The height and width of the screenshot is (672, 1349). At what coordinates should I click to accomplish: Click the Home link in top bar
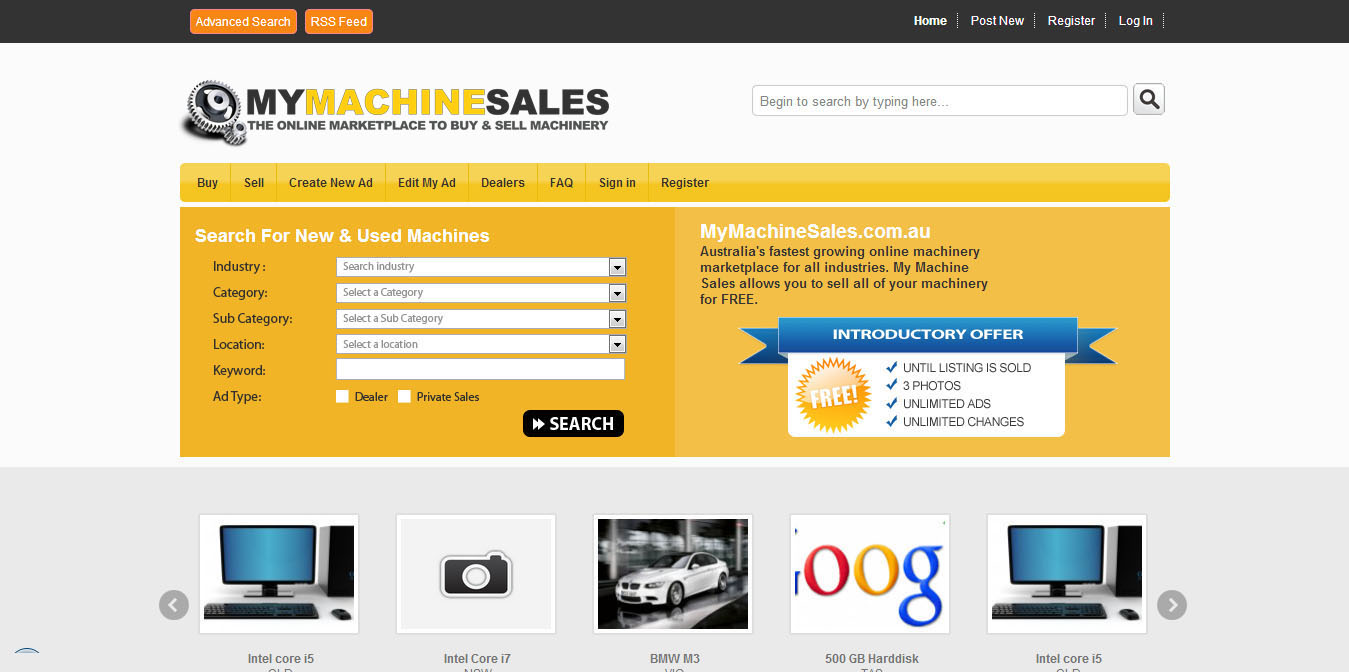pyautogui.click(x=930, y=21)
